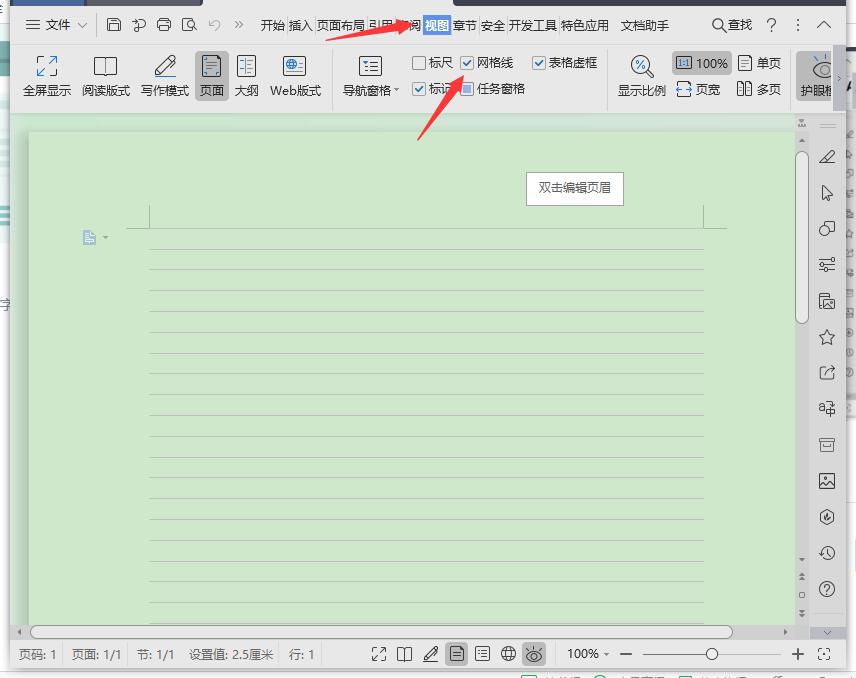Image resolution: width=856 pixels, height=678 pixels.
Task: Click the vertical scrollbar thumb
Action: [801, 237]
